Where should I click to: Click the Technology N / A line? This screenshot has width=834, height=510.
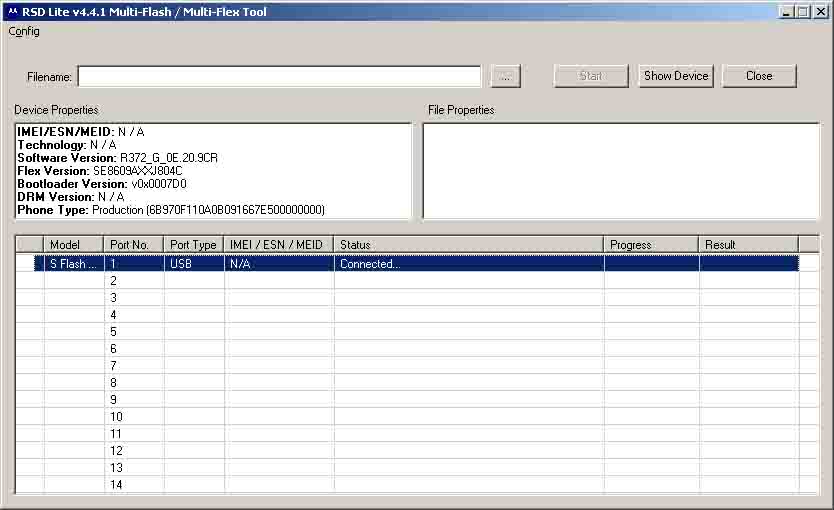pos(66,145)
